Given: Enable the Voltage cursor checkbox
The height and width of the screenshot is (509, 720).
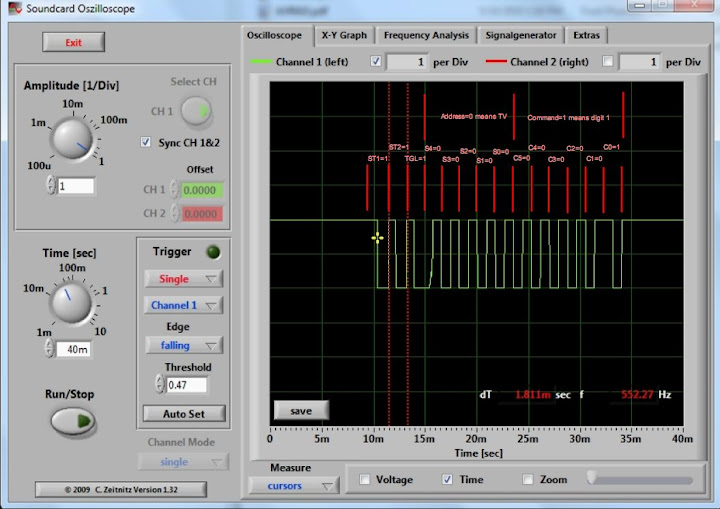Looking at the screenshot, I should pyautogui.click(x=365, y=480).
